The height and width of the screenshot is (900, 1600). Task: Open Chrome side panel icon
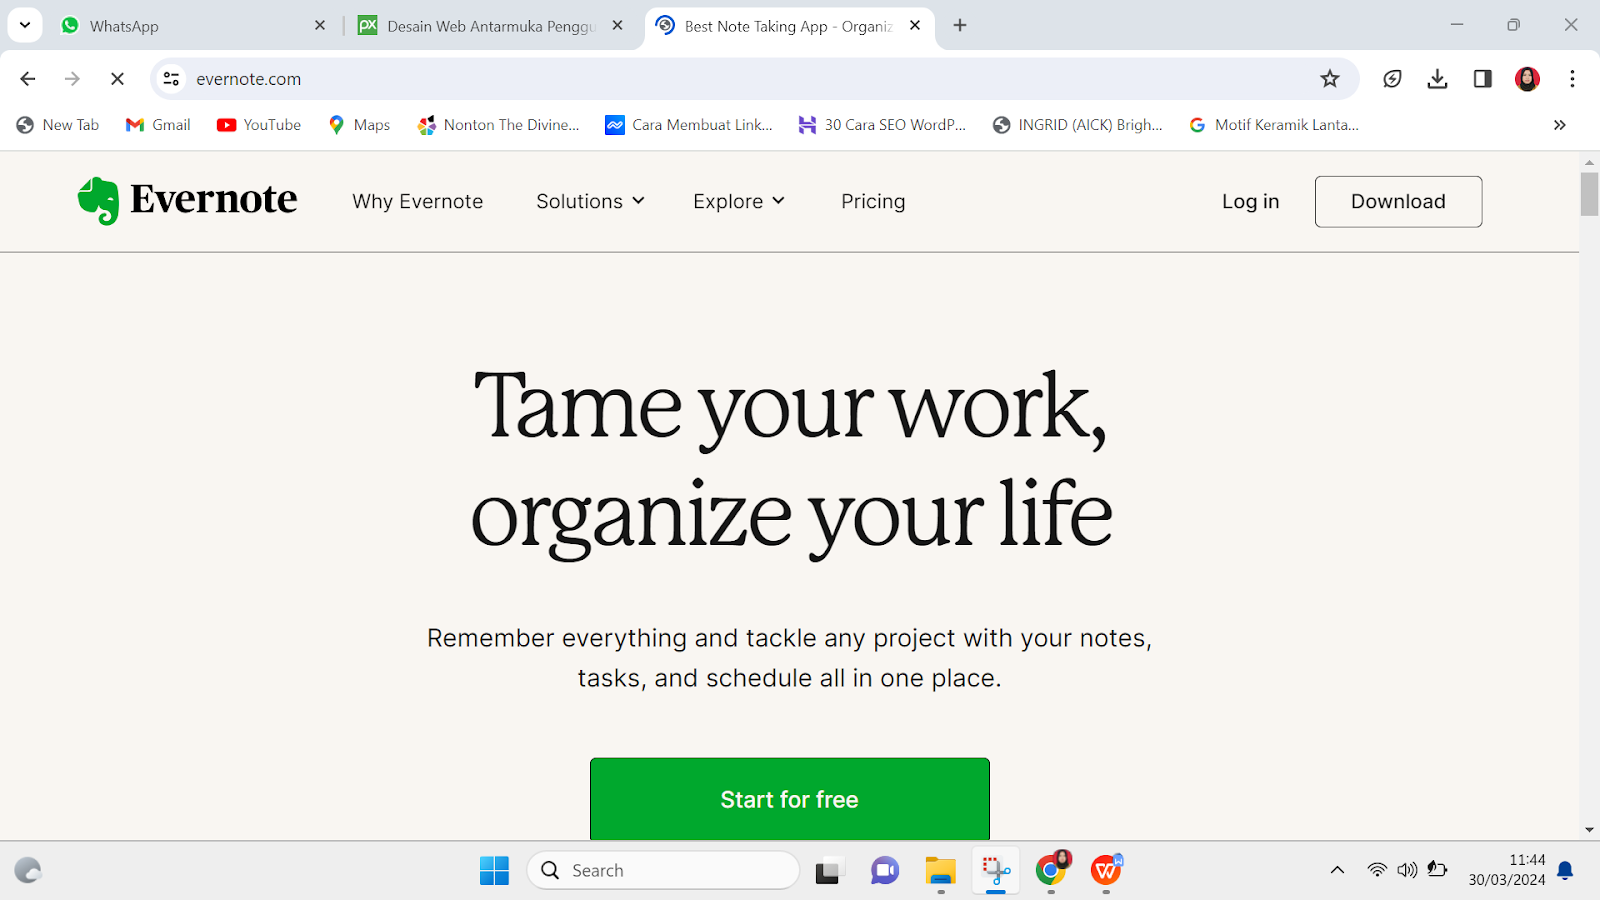click(1483, 79)
